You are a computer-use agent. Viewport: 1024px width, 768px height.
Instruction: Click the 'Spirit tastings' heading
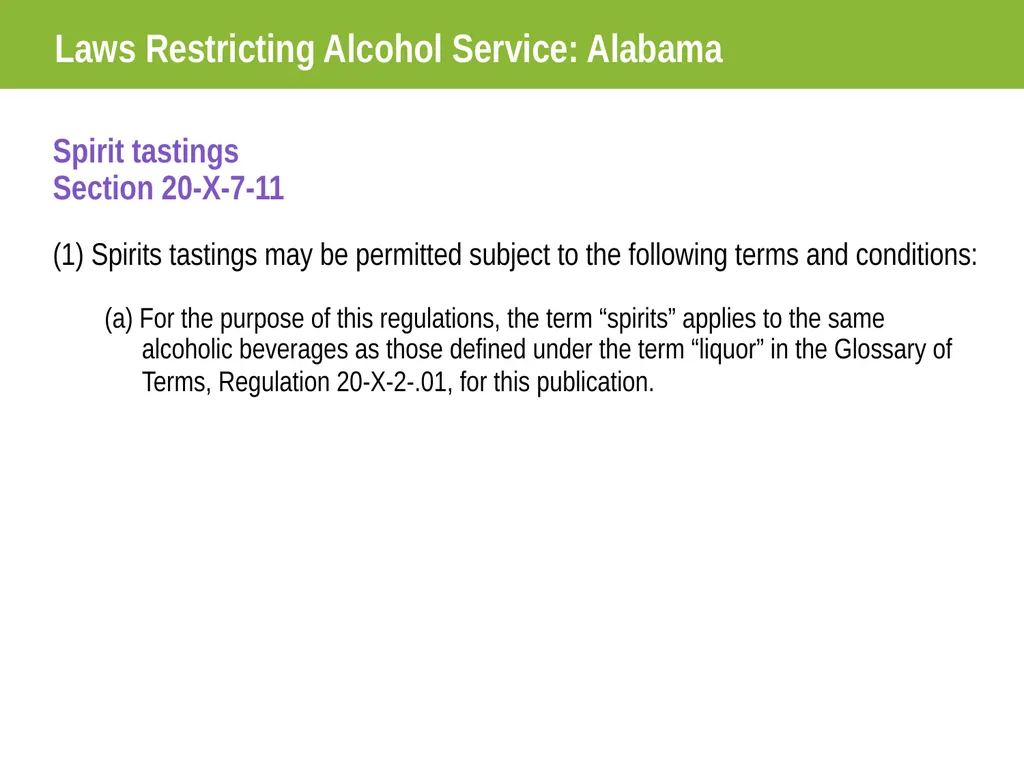click(x=146, y=152)
